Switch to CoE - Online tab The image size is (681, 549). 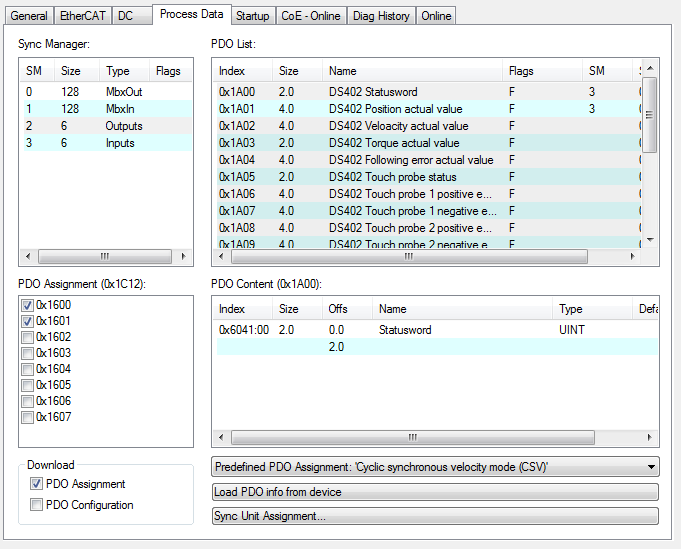point(311,16)
